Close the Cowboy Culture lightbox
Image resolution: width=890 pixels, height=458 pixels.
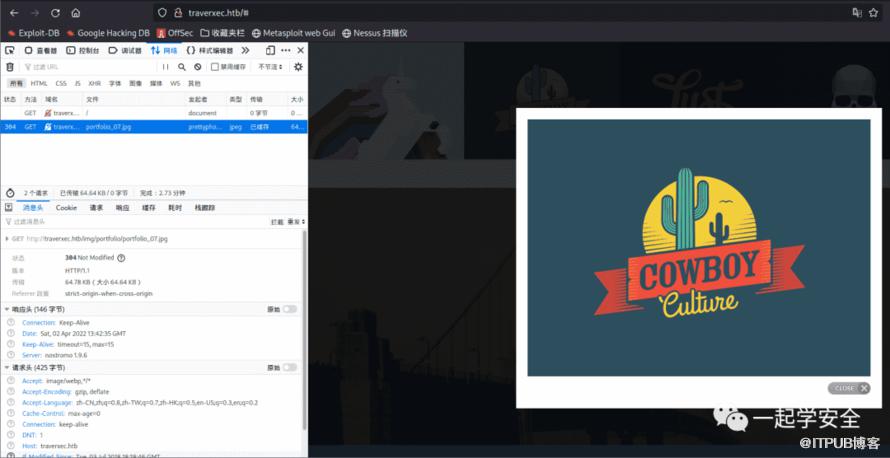coord(849,388)
